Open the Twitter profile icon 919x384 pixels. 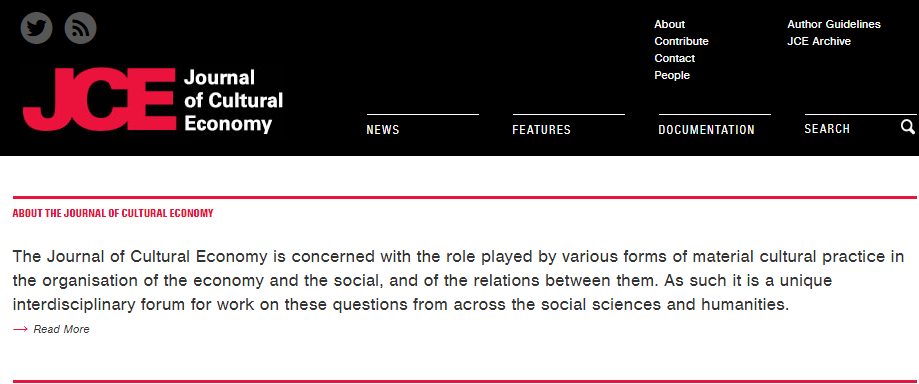pos(36,28)
